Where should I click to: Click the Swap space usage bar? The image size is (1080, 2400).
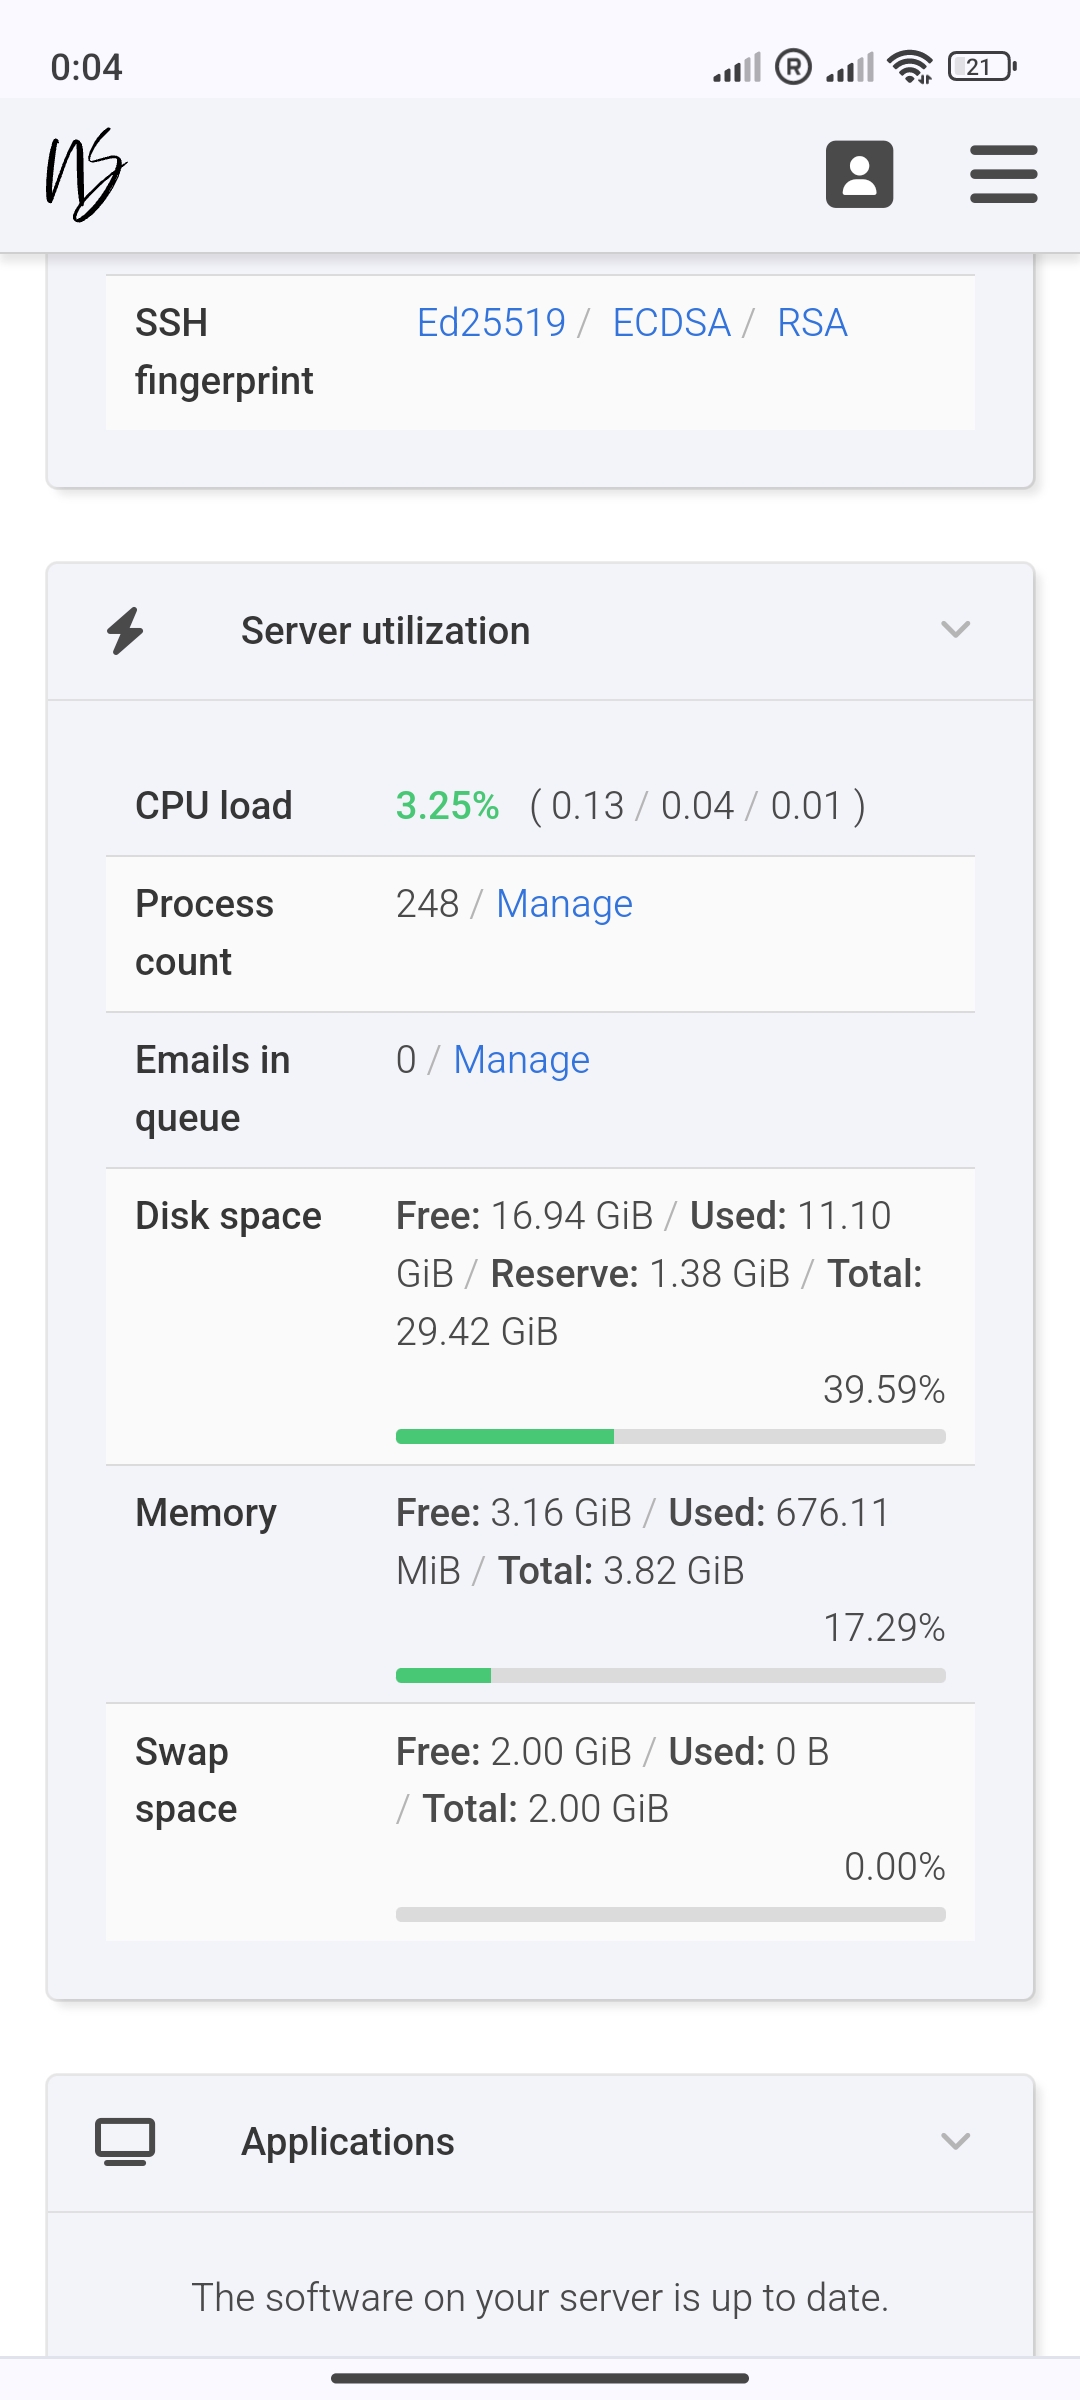670,1914
